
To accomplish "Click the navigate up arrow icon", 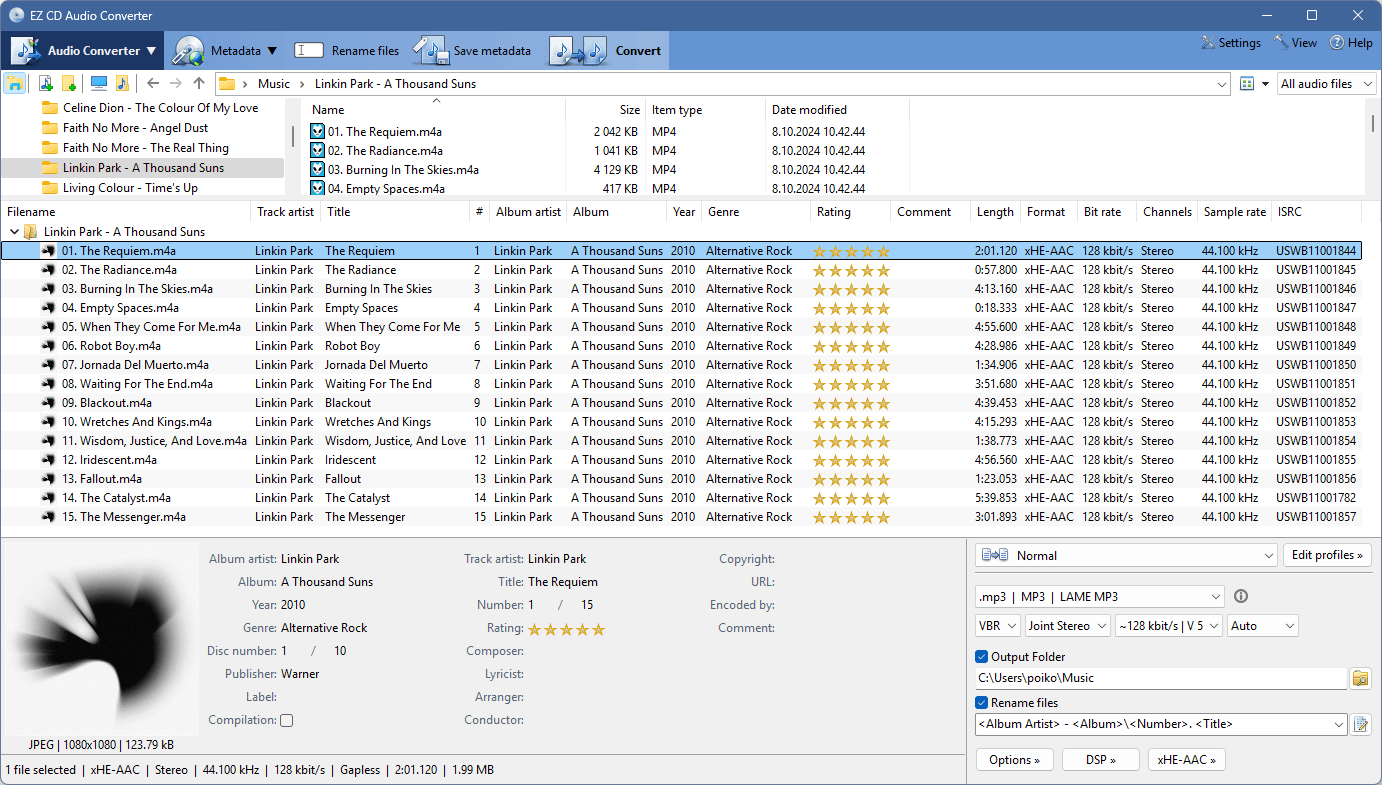I will click(198, 83).
